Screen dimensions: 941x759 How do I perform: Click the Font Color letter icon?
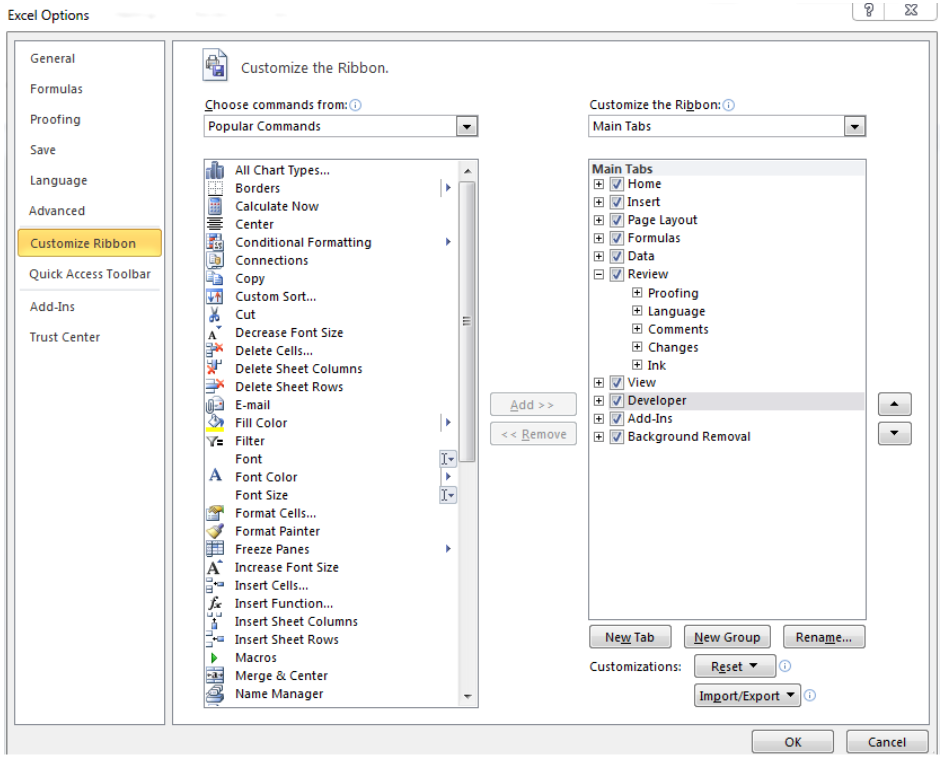click(215, 476)
